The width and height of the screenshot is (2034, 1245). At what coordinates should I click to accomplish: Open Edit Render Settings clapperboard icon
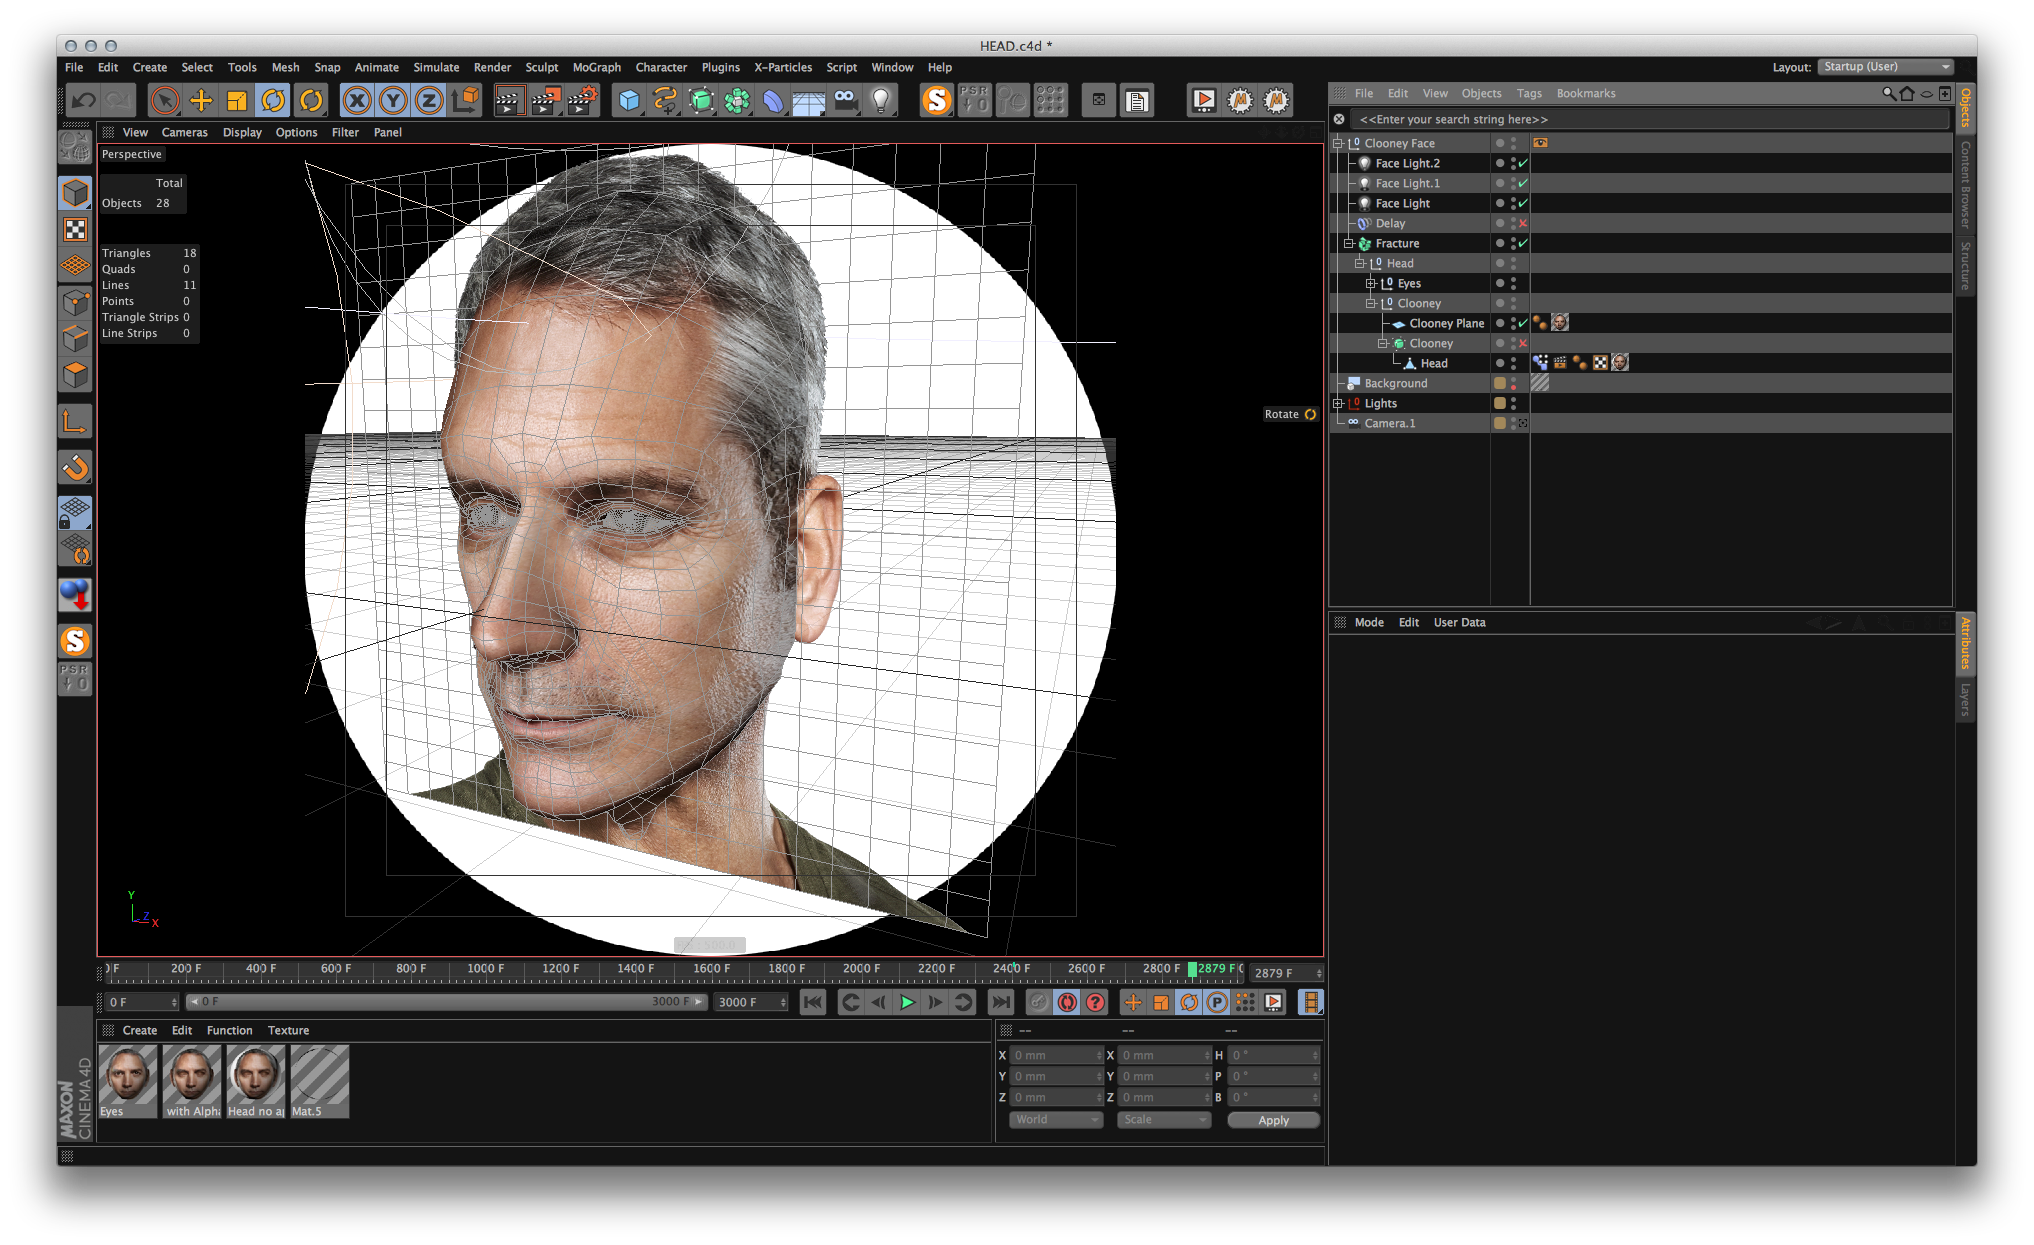[582, 100]
